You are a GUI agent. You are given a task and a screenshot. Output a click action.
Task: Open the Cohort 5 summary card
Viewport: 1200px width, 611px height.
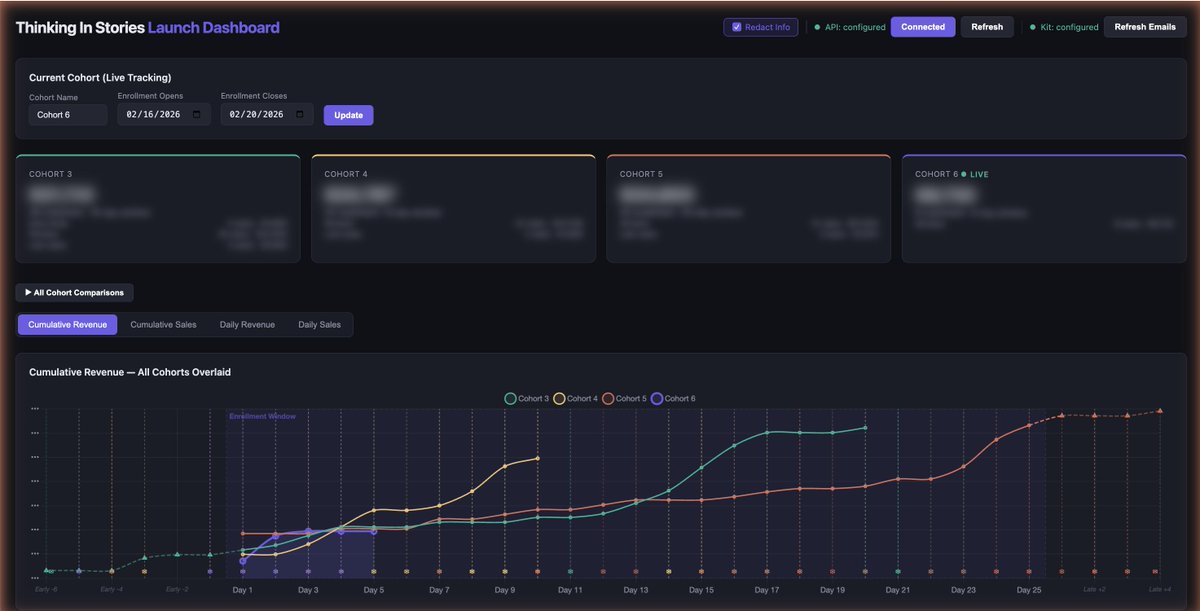click(749, 209)
